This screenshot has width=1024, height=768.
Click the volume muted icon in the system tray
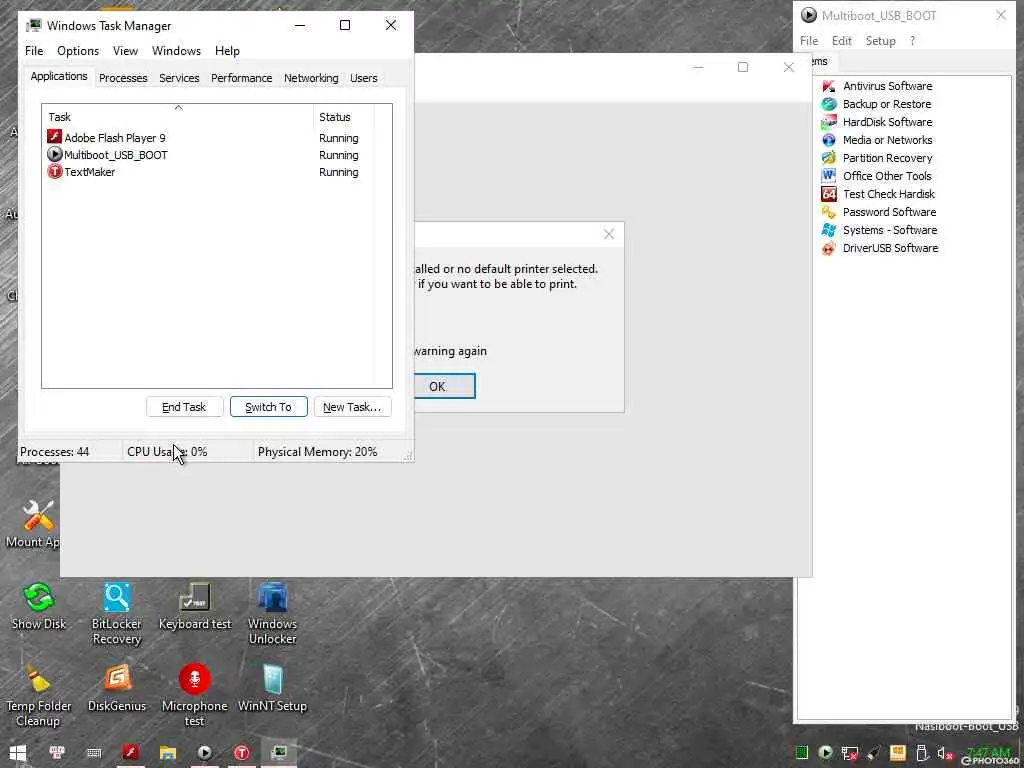[x=944, y=753]
